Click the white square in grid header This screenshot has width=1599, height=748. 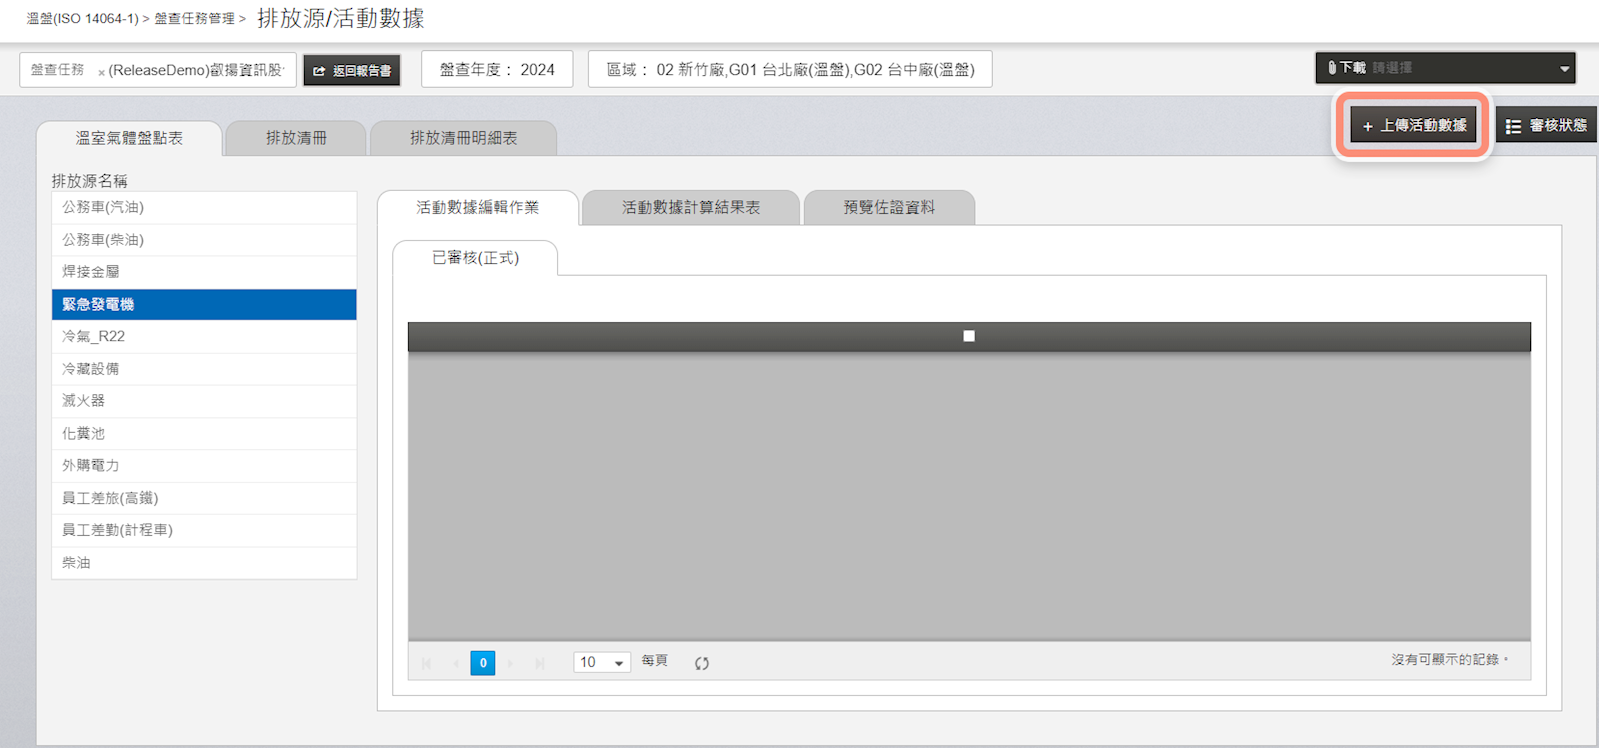tap(968, 336)
